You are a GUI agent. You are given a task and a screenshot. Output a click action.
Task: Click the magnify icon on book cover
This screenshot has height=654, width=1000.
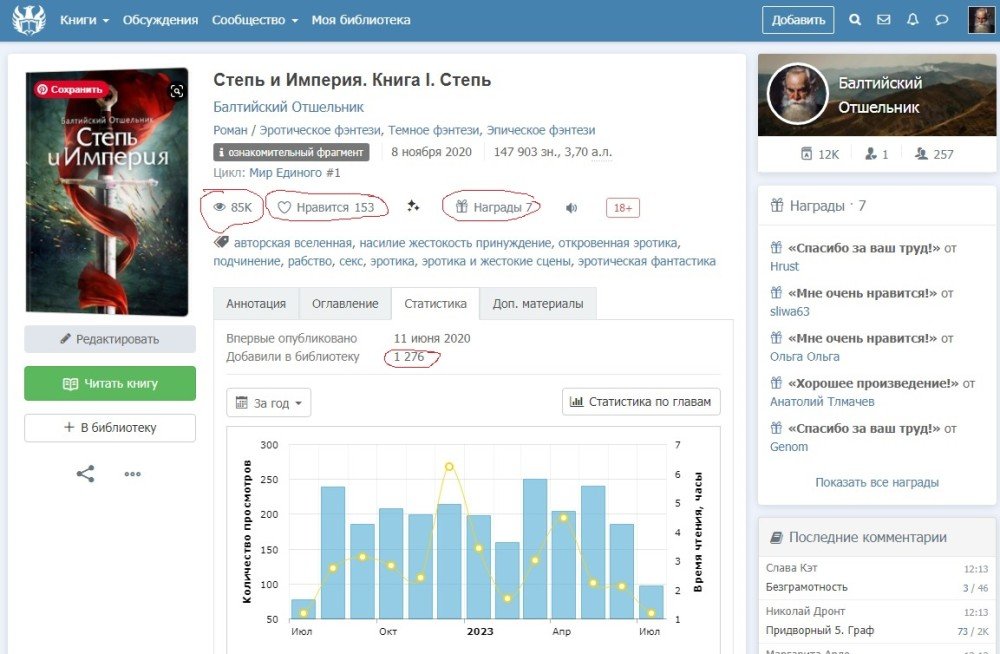click(x=177, y=91)
